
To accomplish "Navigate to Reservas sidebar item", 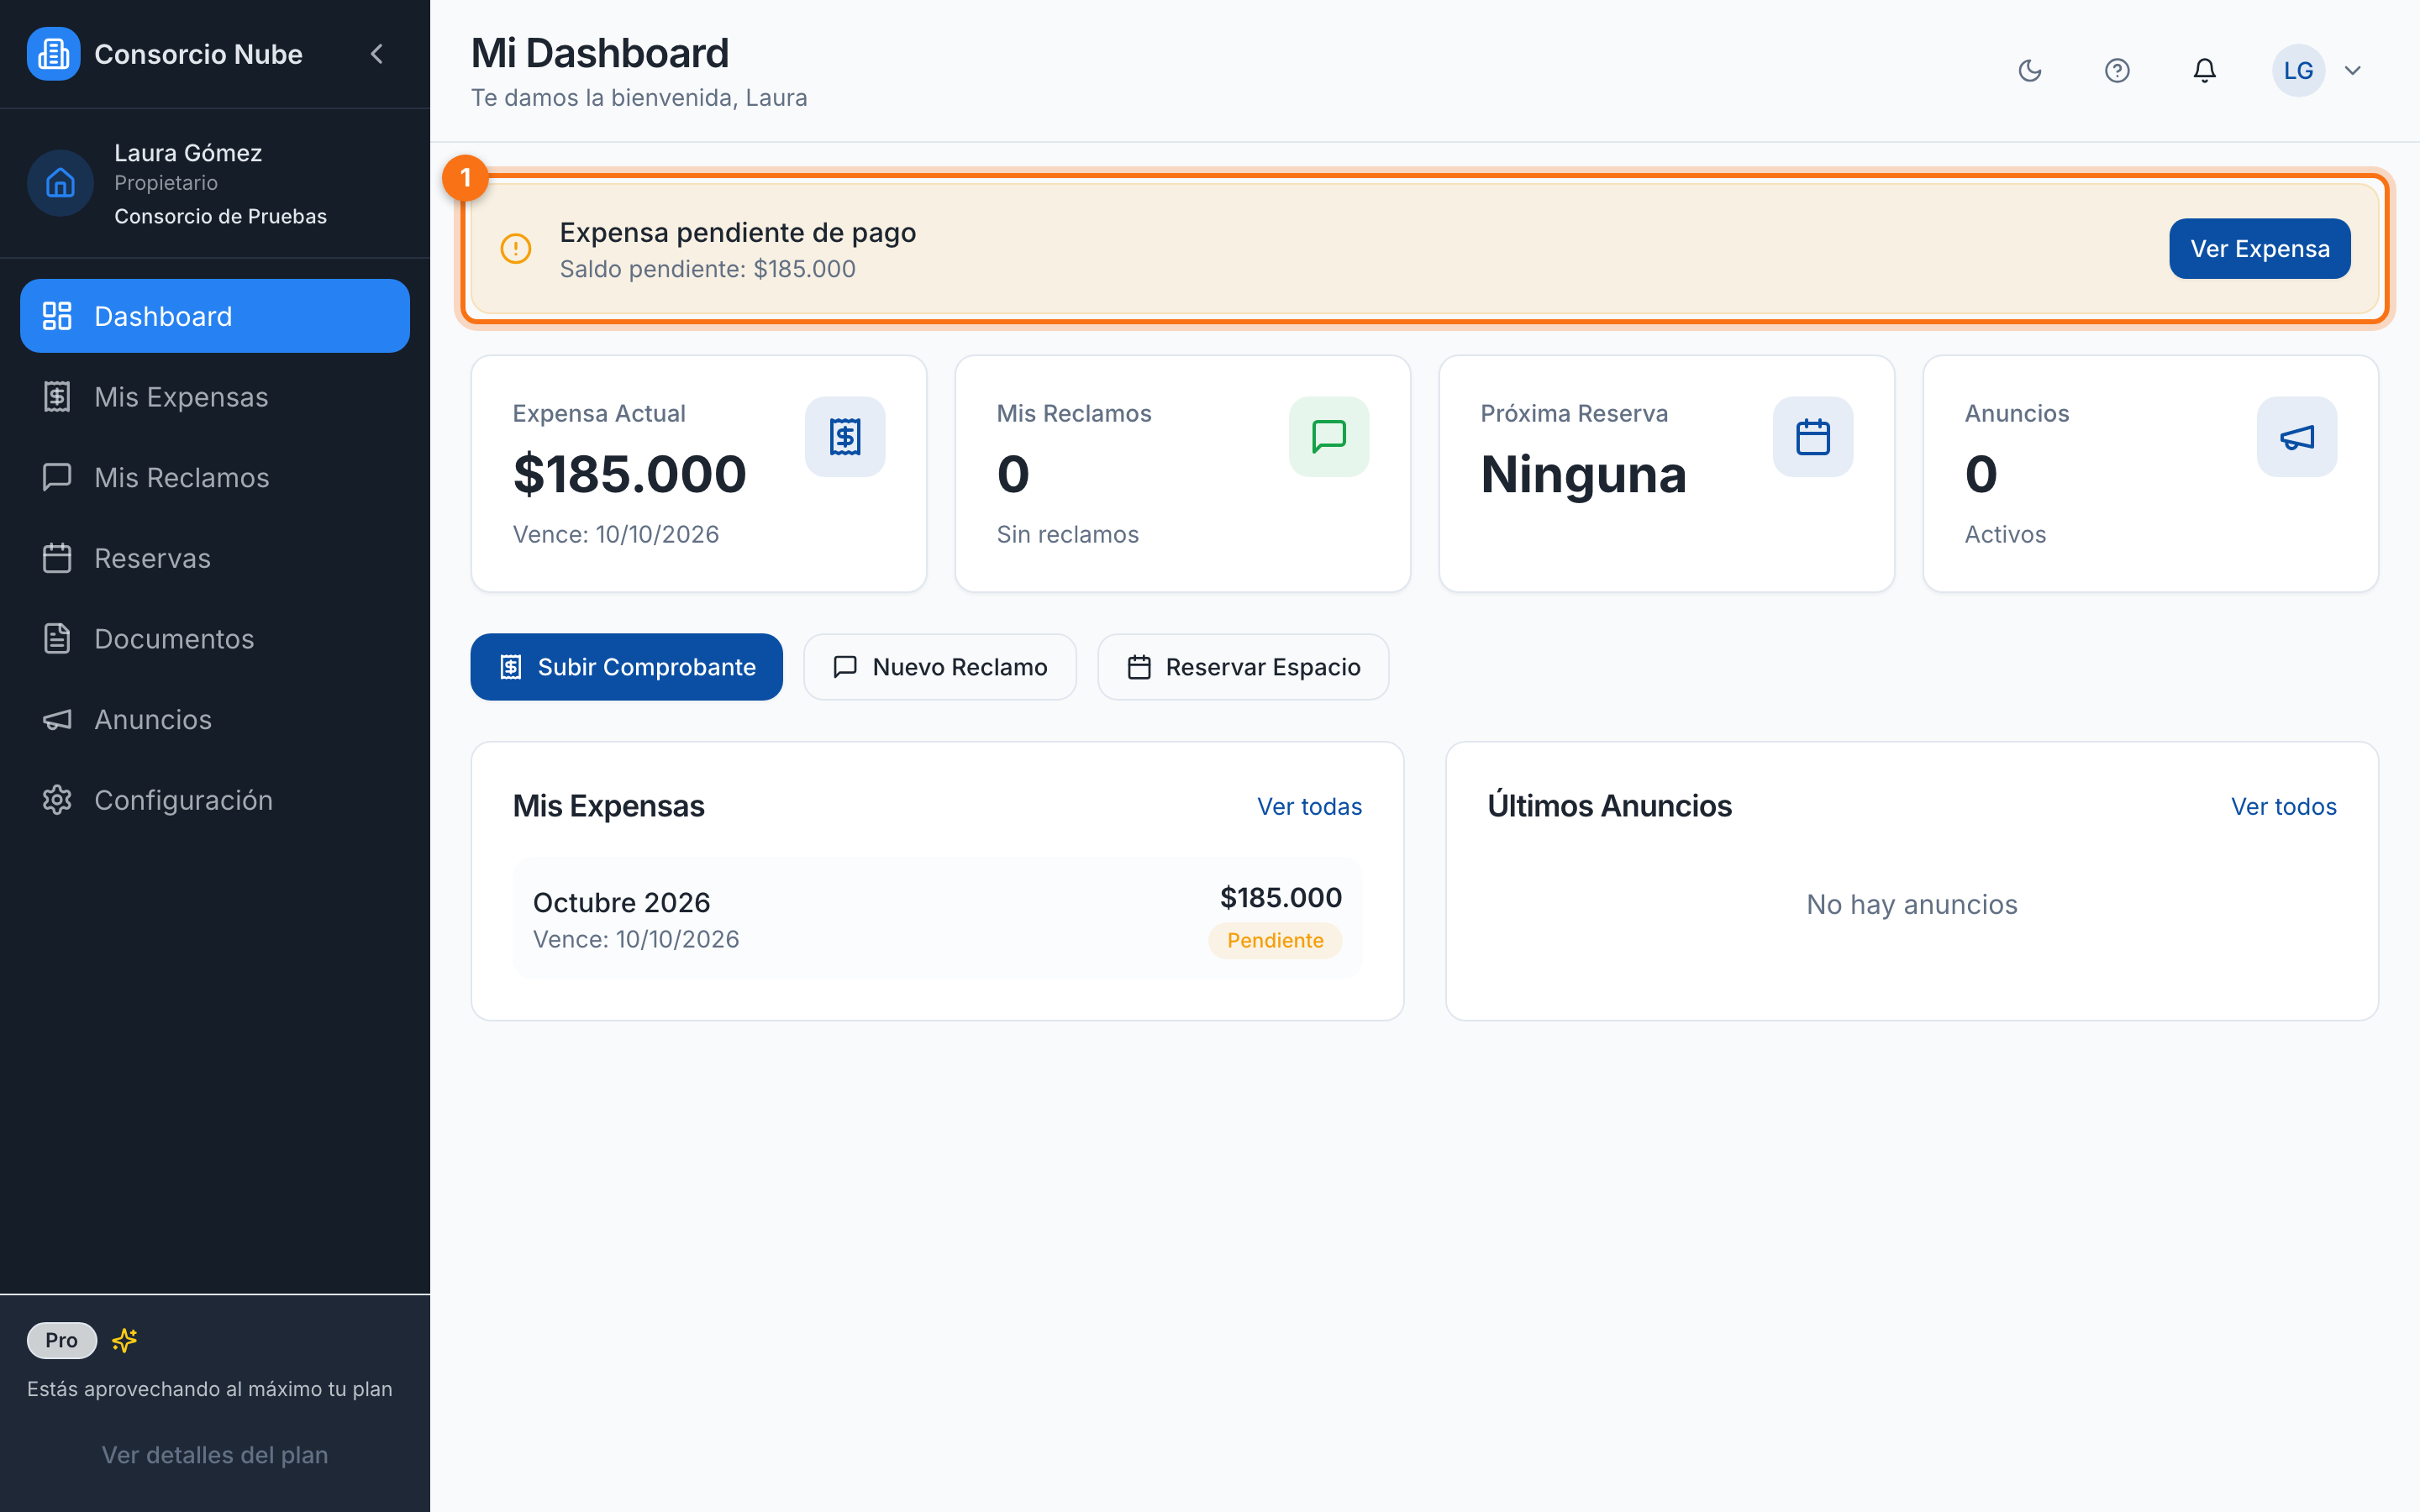I will (215, 558).
